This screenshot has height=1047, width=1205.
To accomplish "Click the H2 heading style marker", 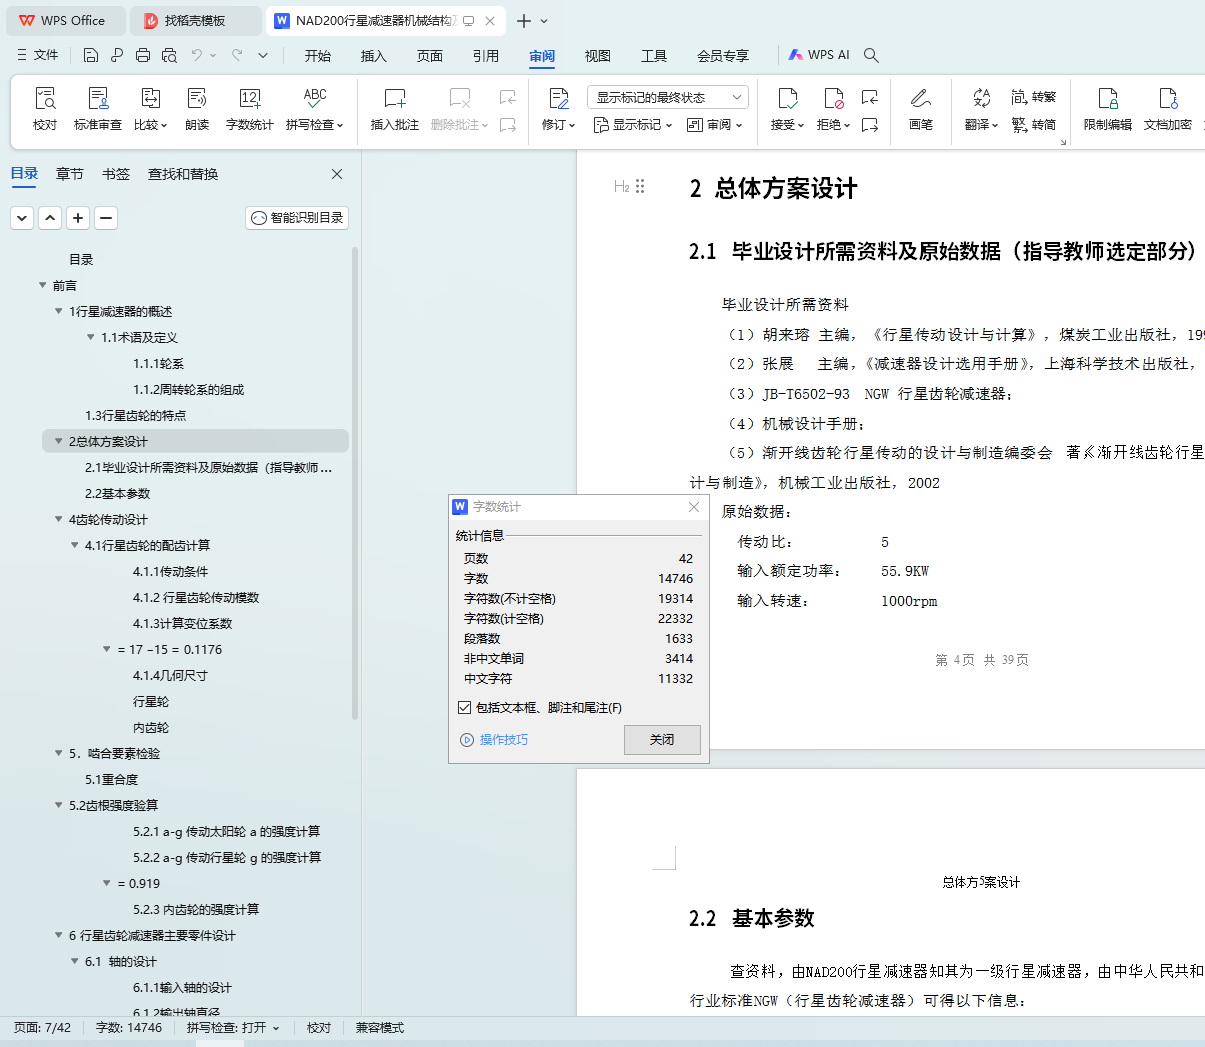I will pyautogui.click(x=621, y=186).
